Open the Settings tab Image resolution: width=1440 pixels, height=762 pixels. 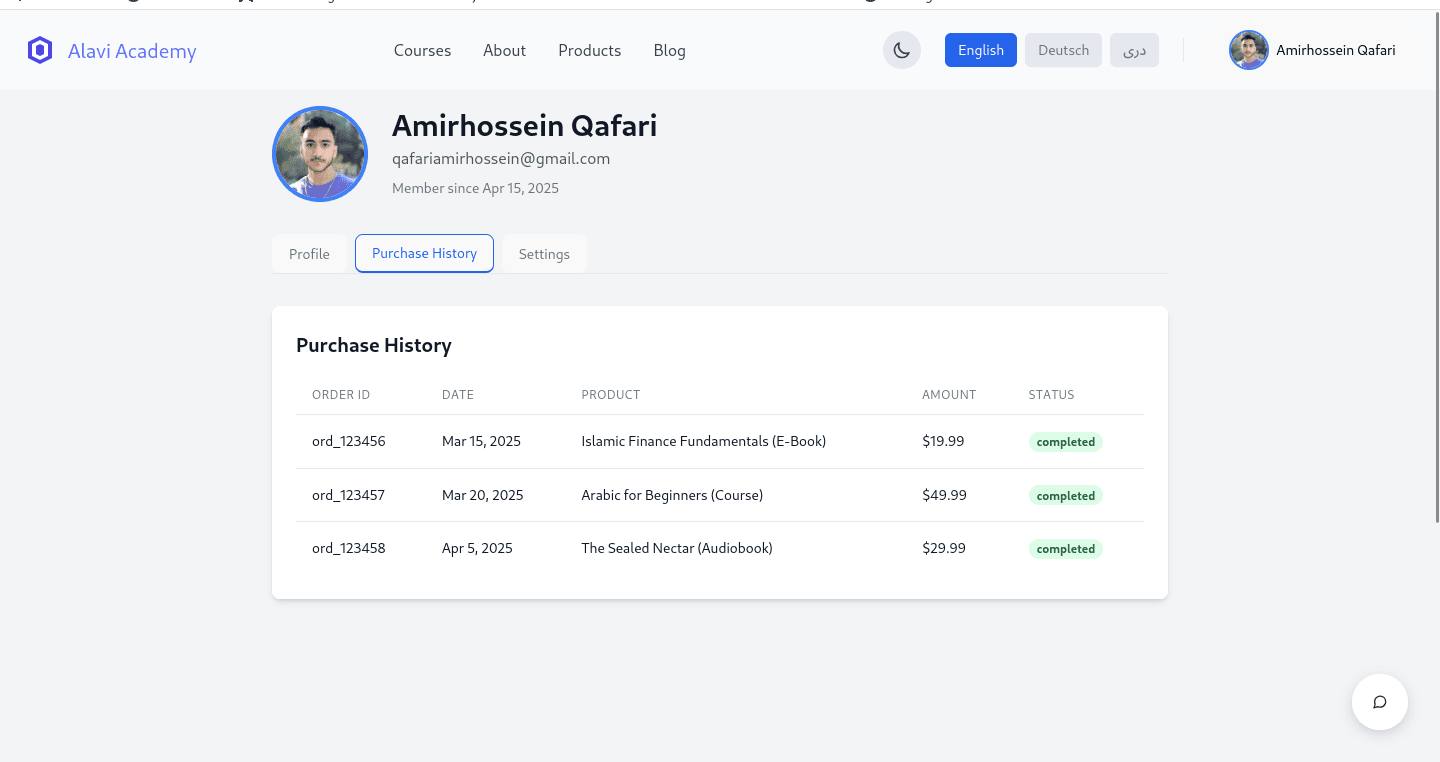[x=544, y=254]
